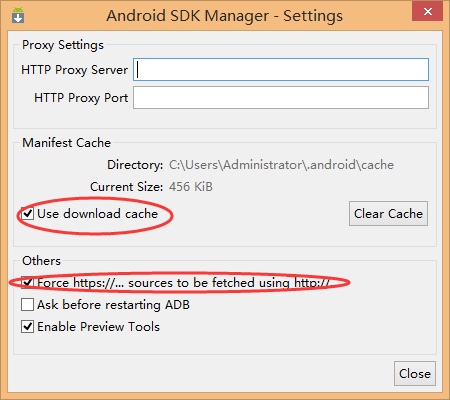Click the HTTP Proxy Server label
This screenshot has height=400, width=450.
tap(74, 70)
